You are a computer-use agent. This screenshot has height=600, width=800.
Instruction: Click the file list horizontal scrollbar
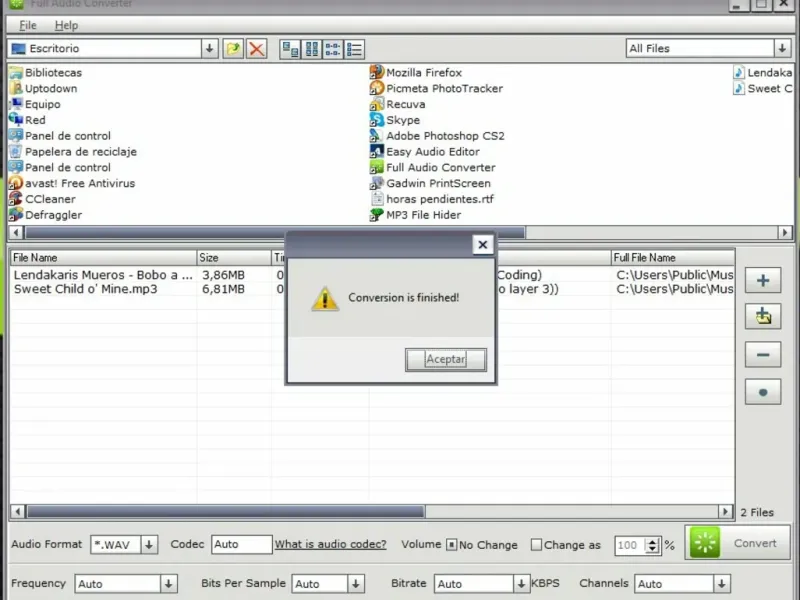226,511
